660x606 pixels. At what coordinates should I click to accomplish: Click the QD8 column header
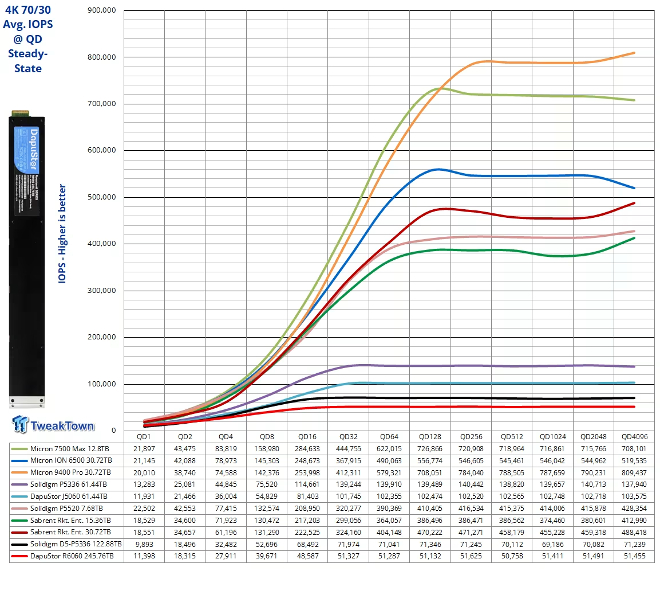pyautogui.click(x=267, y=437)
